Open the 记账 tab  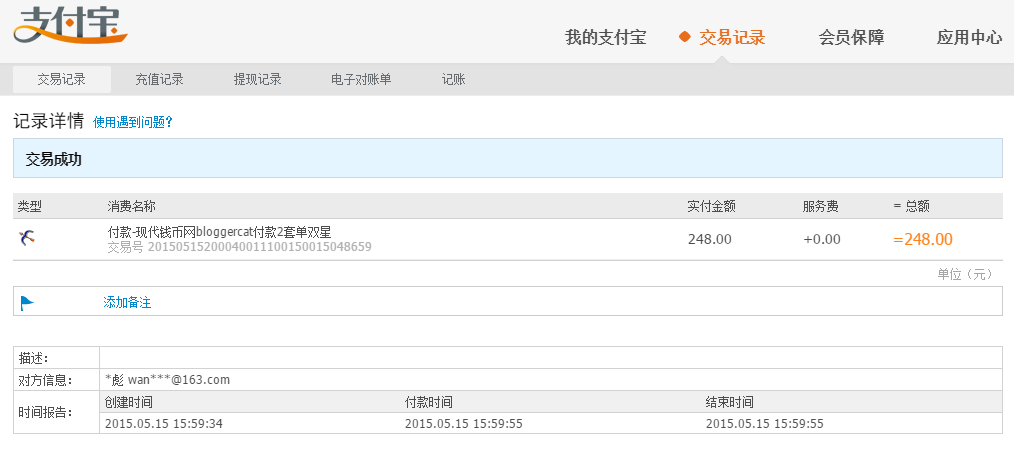[x=453, y=80]
